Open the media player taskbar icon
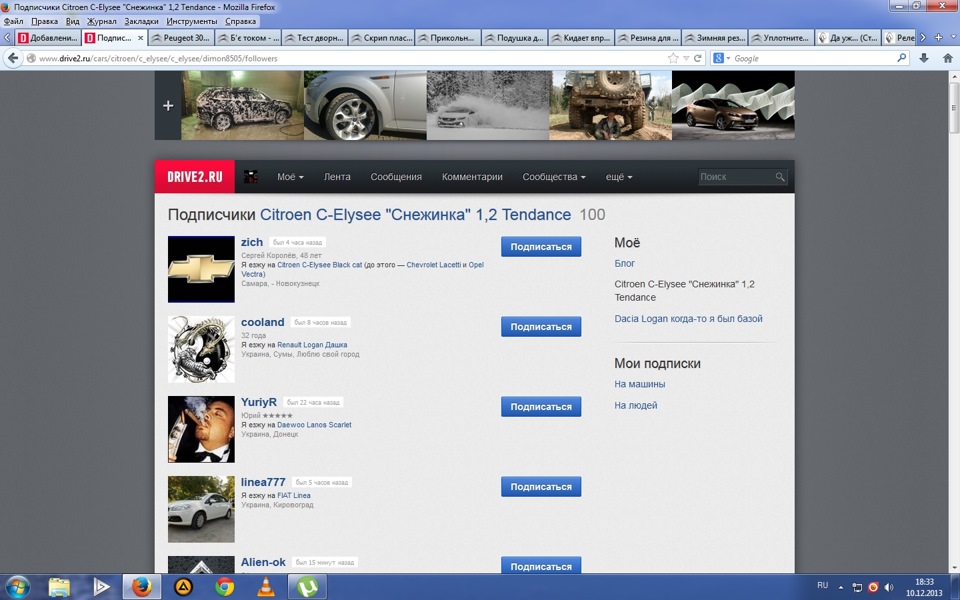 pos(100,587)
